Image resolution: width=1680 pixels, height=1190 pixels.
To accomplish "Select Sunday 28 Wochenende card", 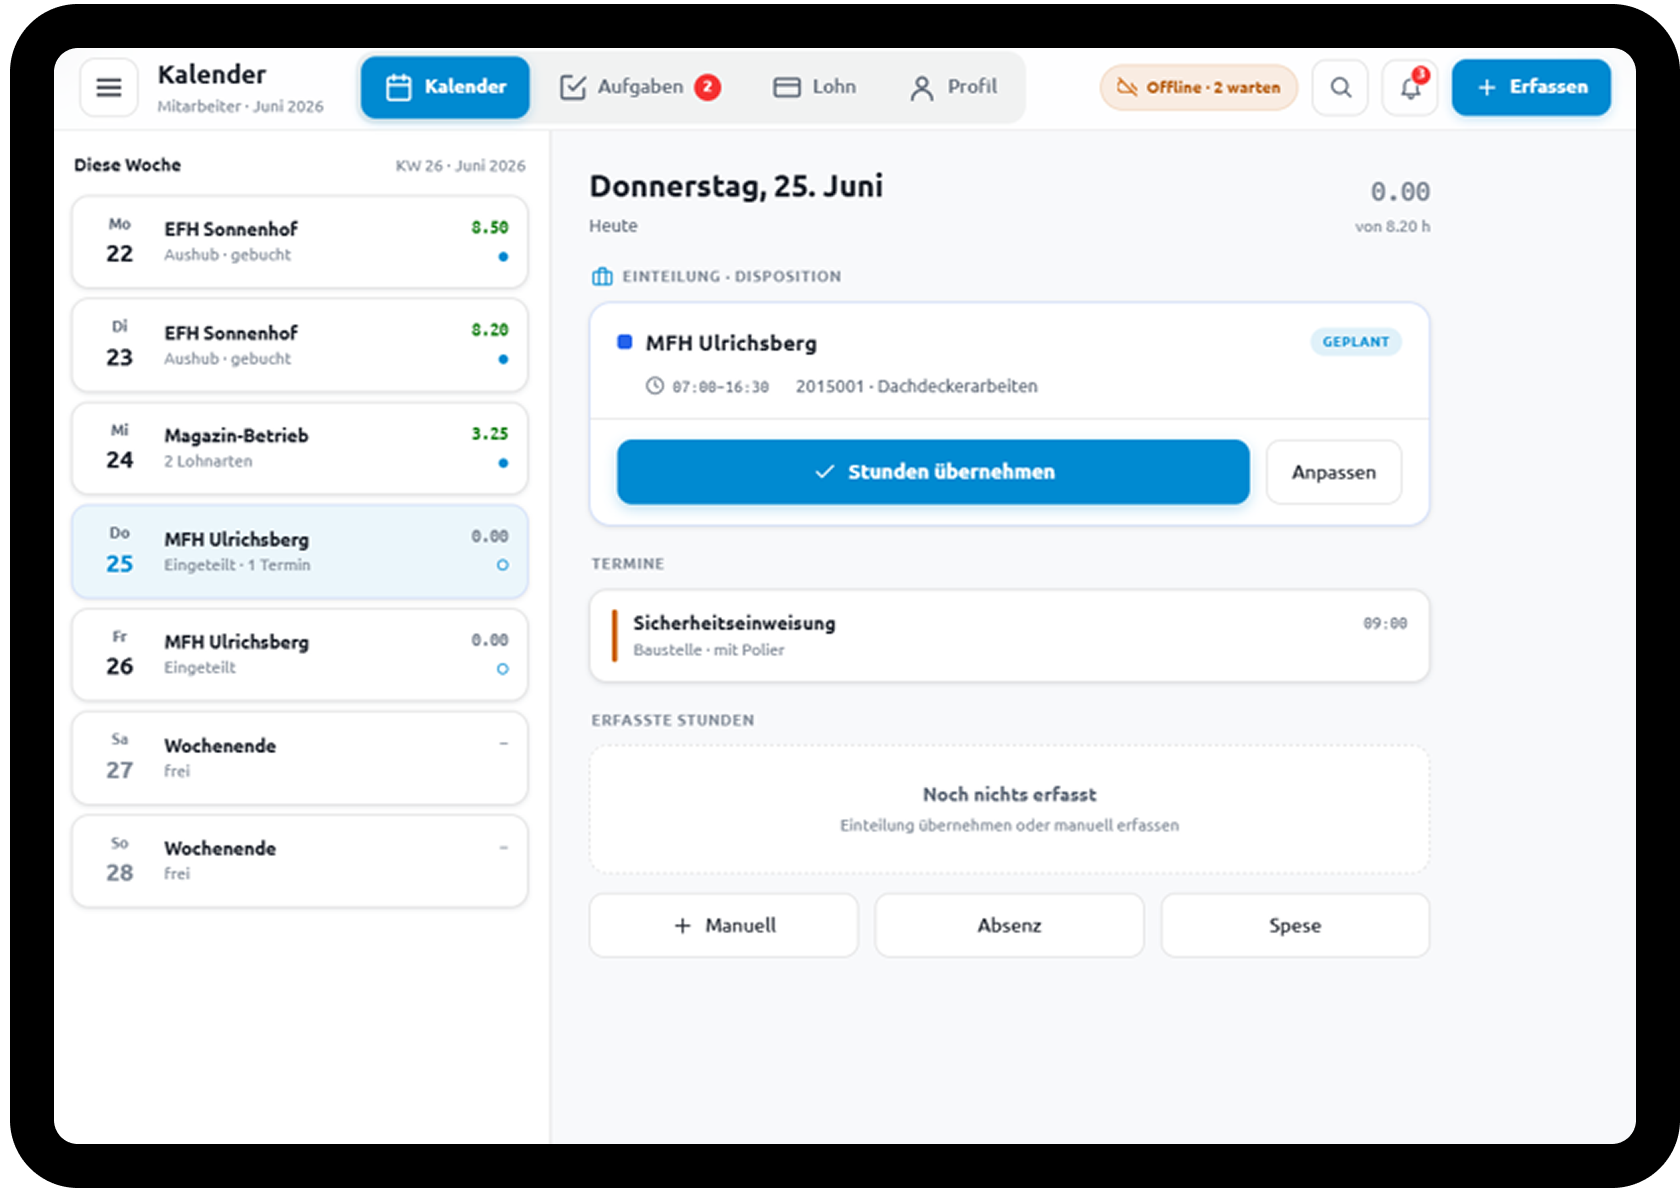I will click(300, 861).
